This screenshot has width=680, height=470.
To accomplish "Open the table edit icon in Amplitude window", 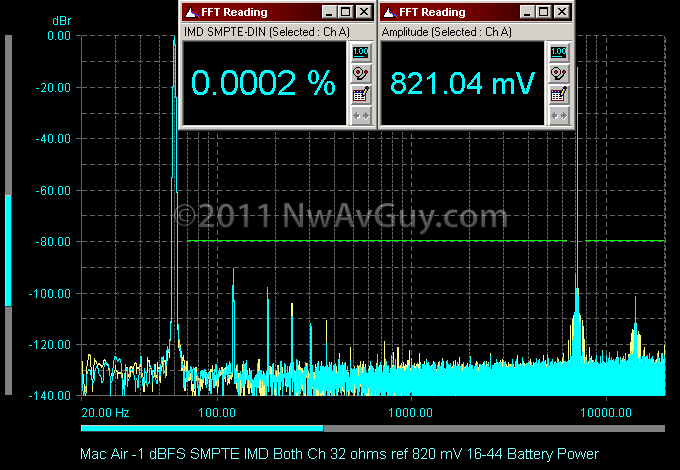I will pos(559,95).
